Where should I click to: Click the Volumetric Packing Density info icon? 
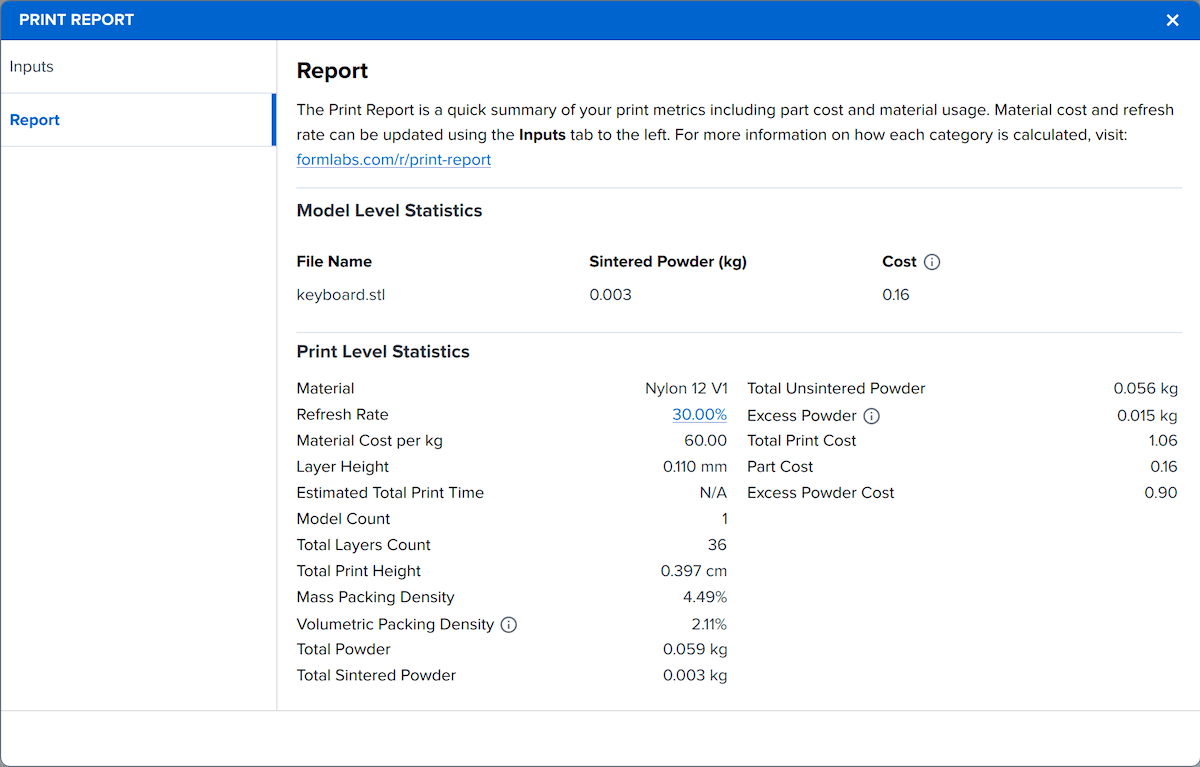(x=508, y=625)
